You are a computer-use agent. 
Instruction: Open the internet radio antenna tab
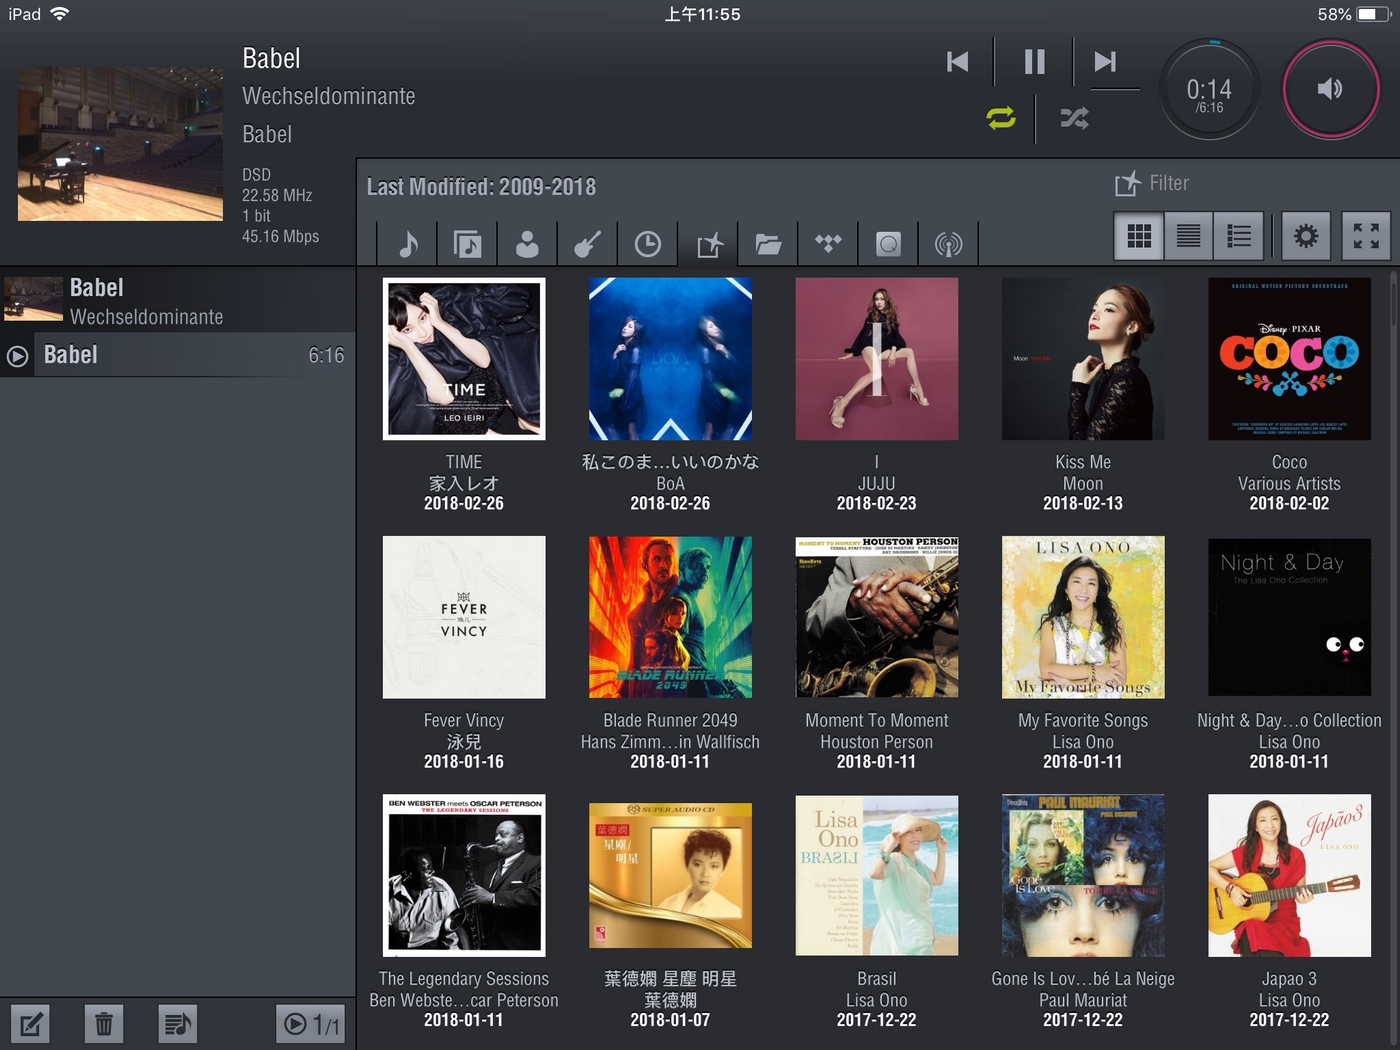(948, 243)
